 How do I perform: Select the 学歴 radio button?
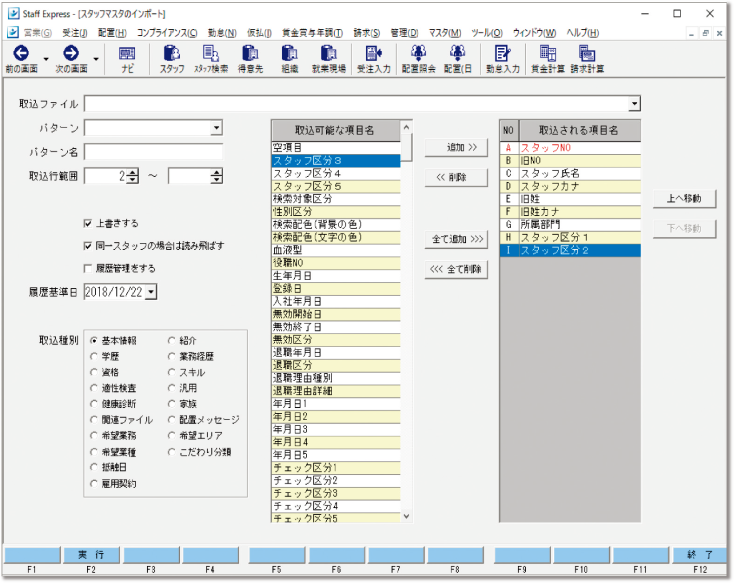point(94,356)
